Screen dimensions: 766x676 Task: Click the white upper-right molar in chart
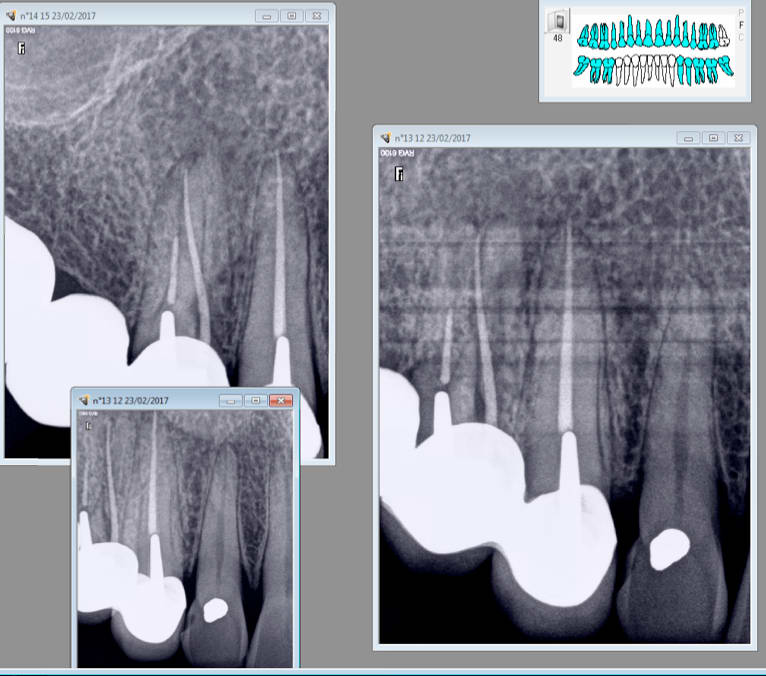click(723, 36)
